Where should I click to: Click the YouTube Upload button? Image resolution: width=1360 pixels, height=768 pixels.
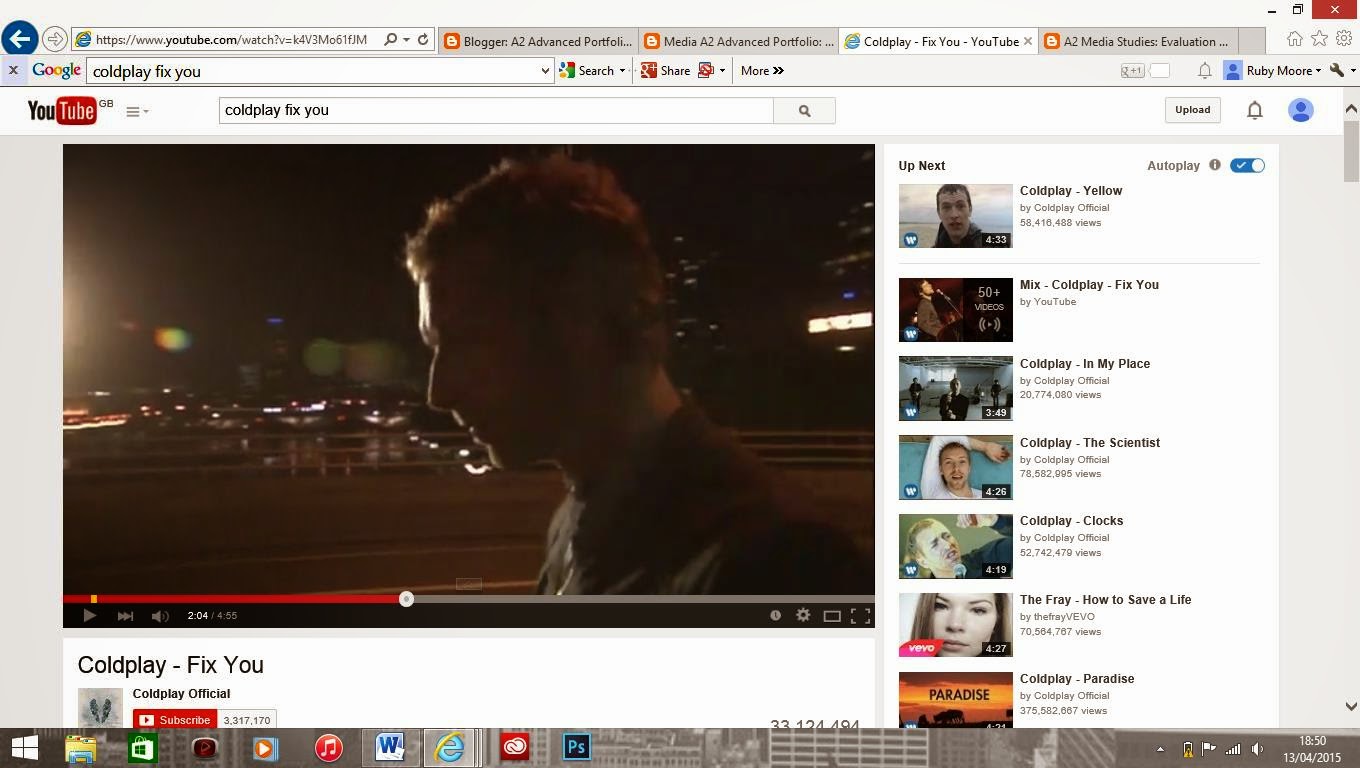[x=1192, y=110]
